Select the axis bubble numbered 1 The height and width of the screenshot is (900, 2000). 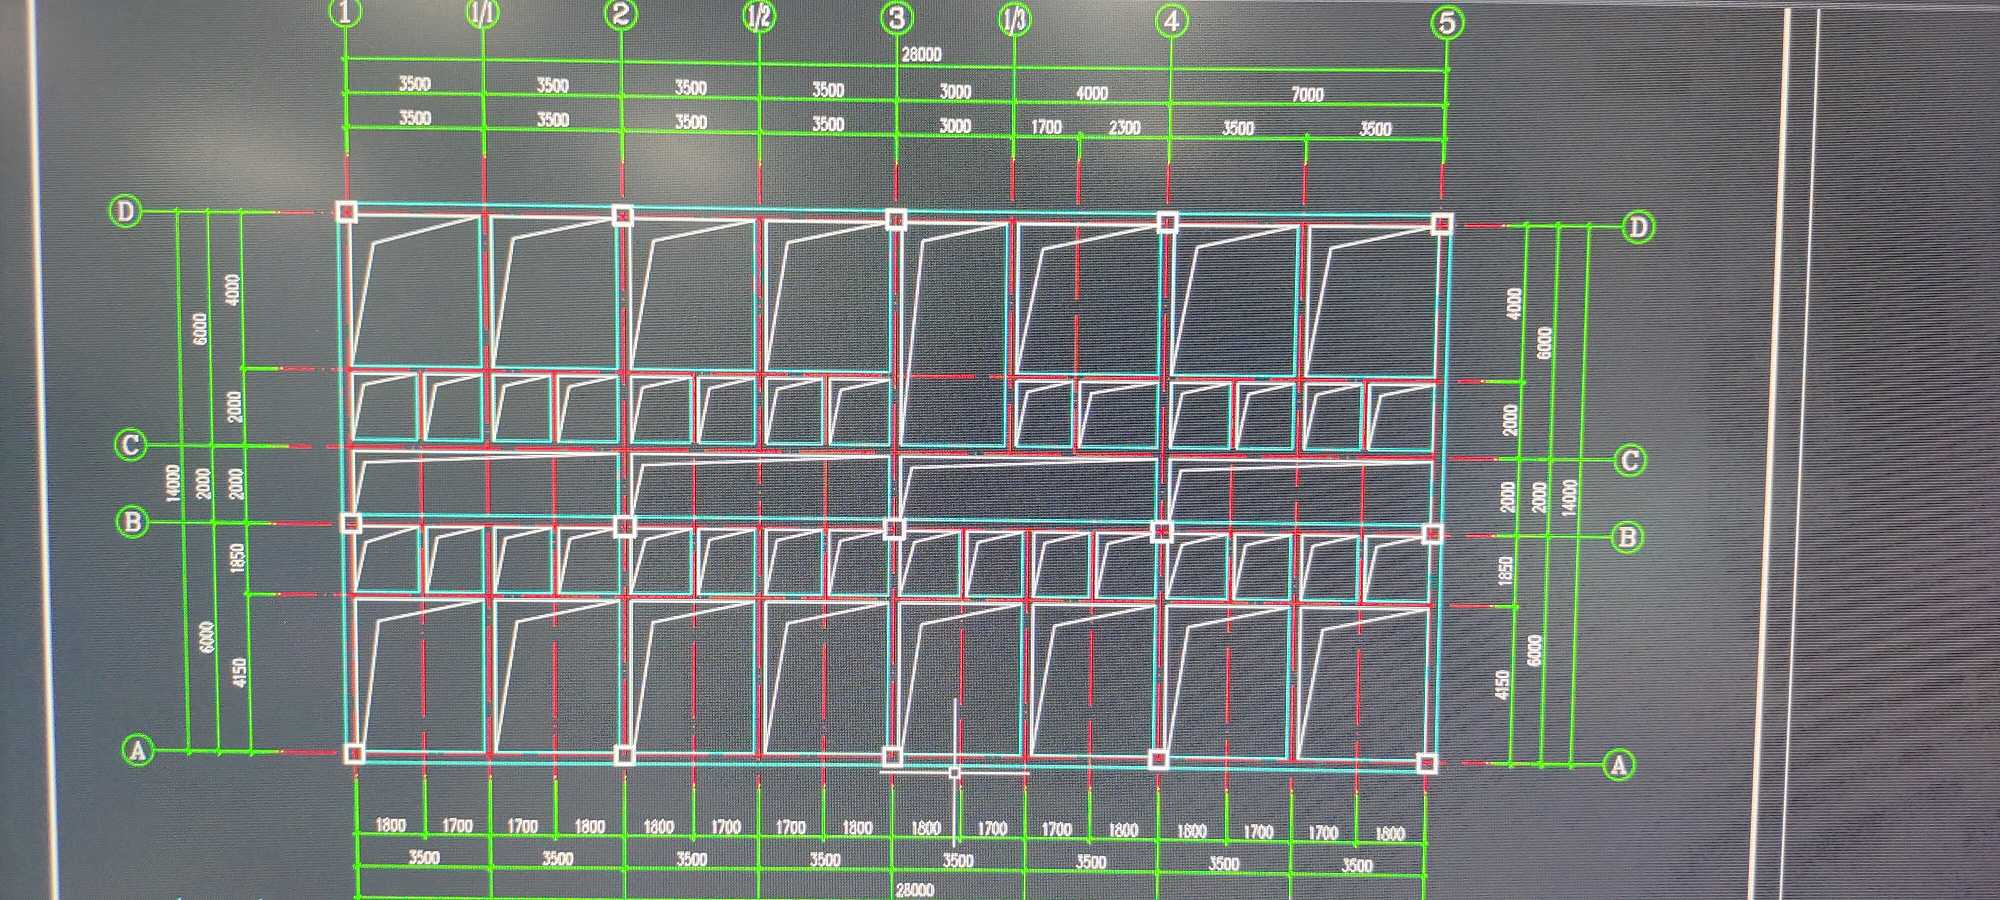coord(345,12)
